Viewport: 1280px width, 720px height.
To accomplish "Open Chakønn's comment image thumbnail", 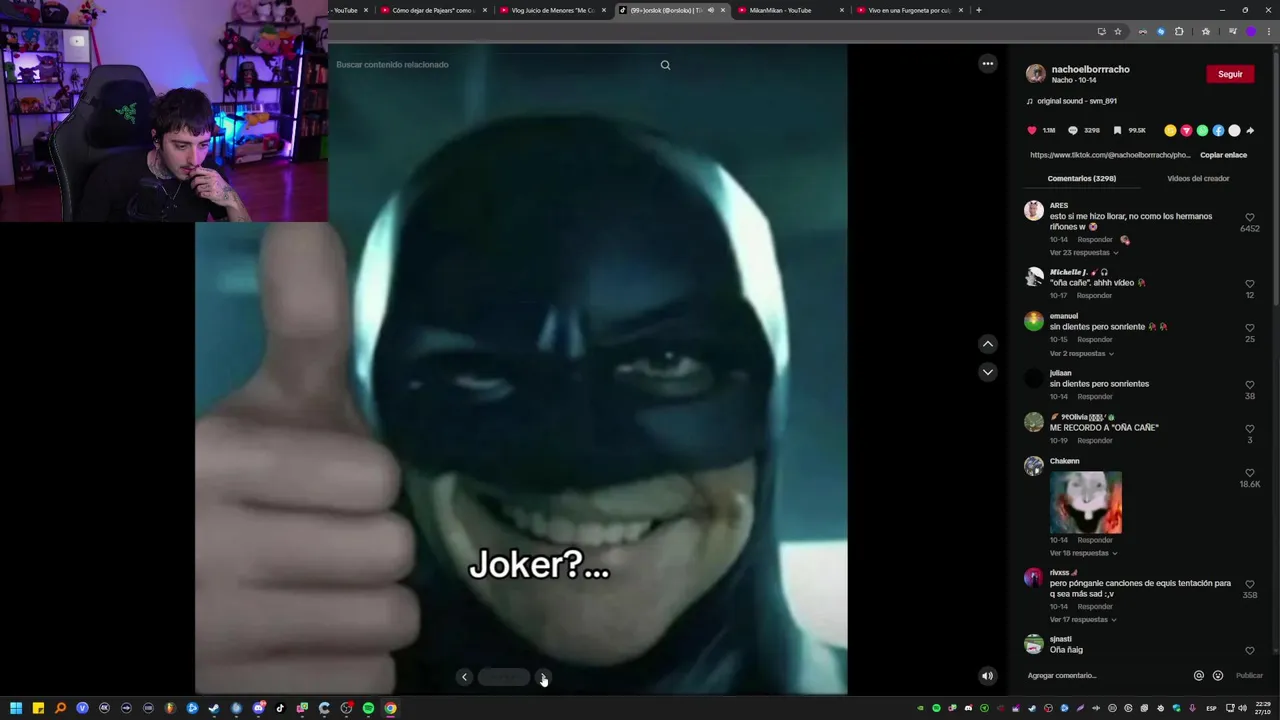I will pos(1086,503).
